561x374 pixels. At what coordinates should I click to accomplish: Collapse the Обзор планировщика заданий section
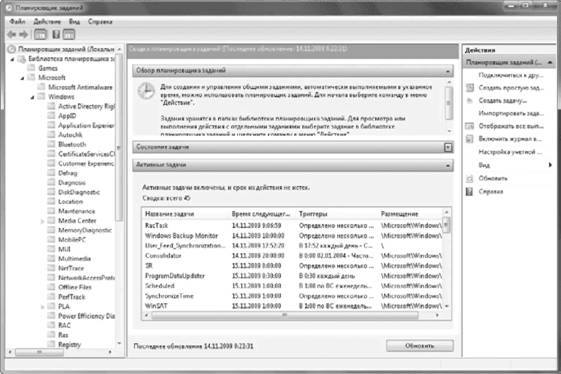tap(448, 71)
